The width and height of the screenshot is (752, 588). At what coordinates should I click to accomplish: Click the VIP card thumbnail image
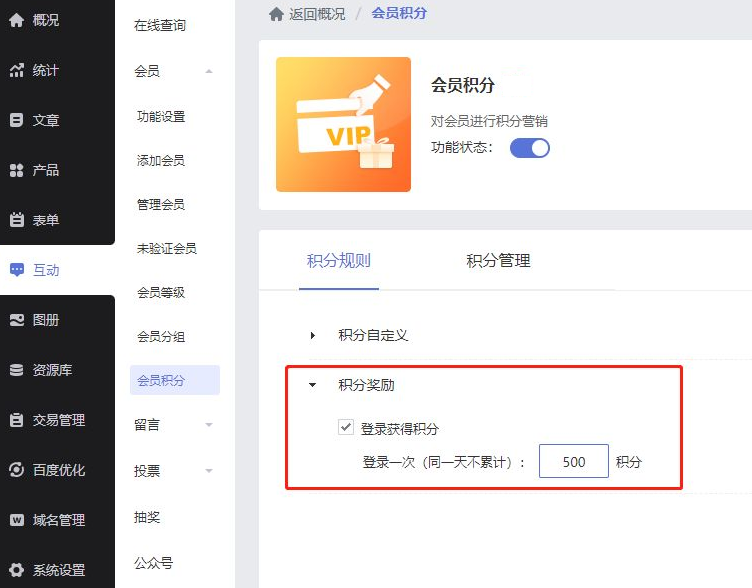pyautogui.click(x=343, y=124)
